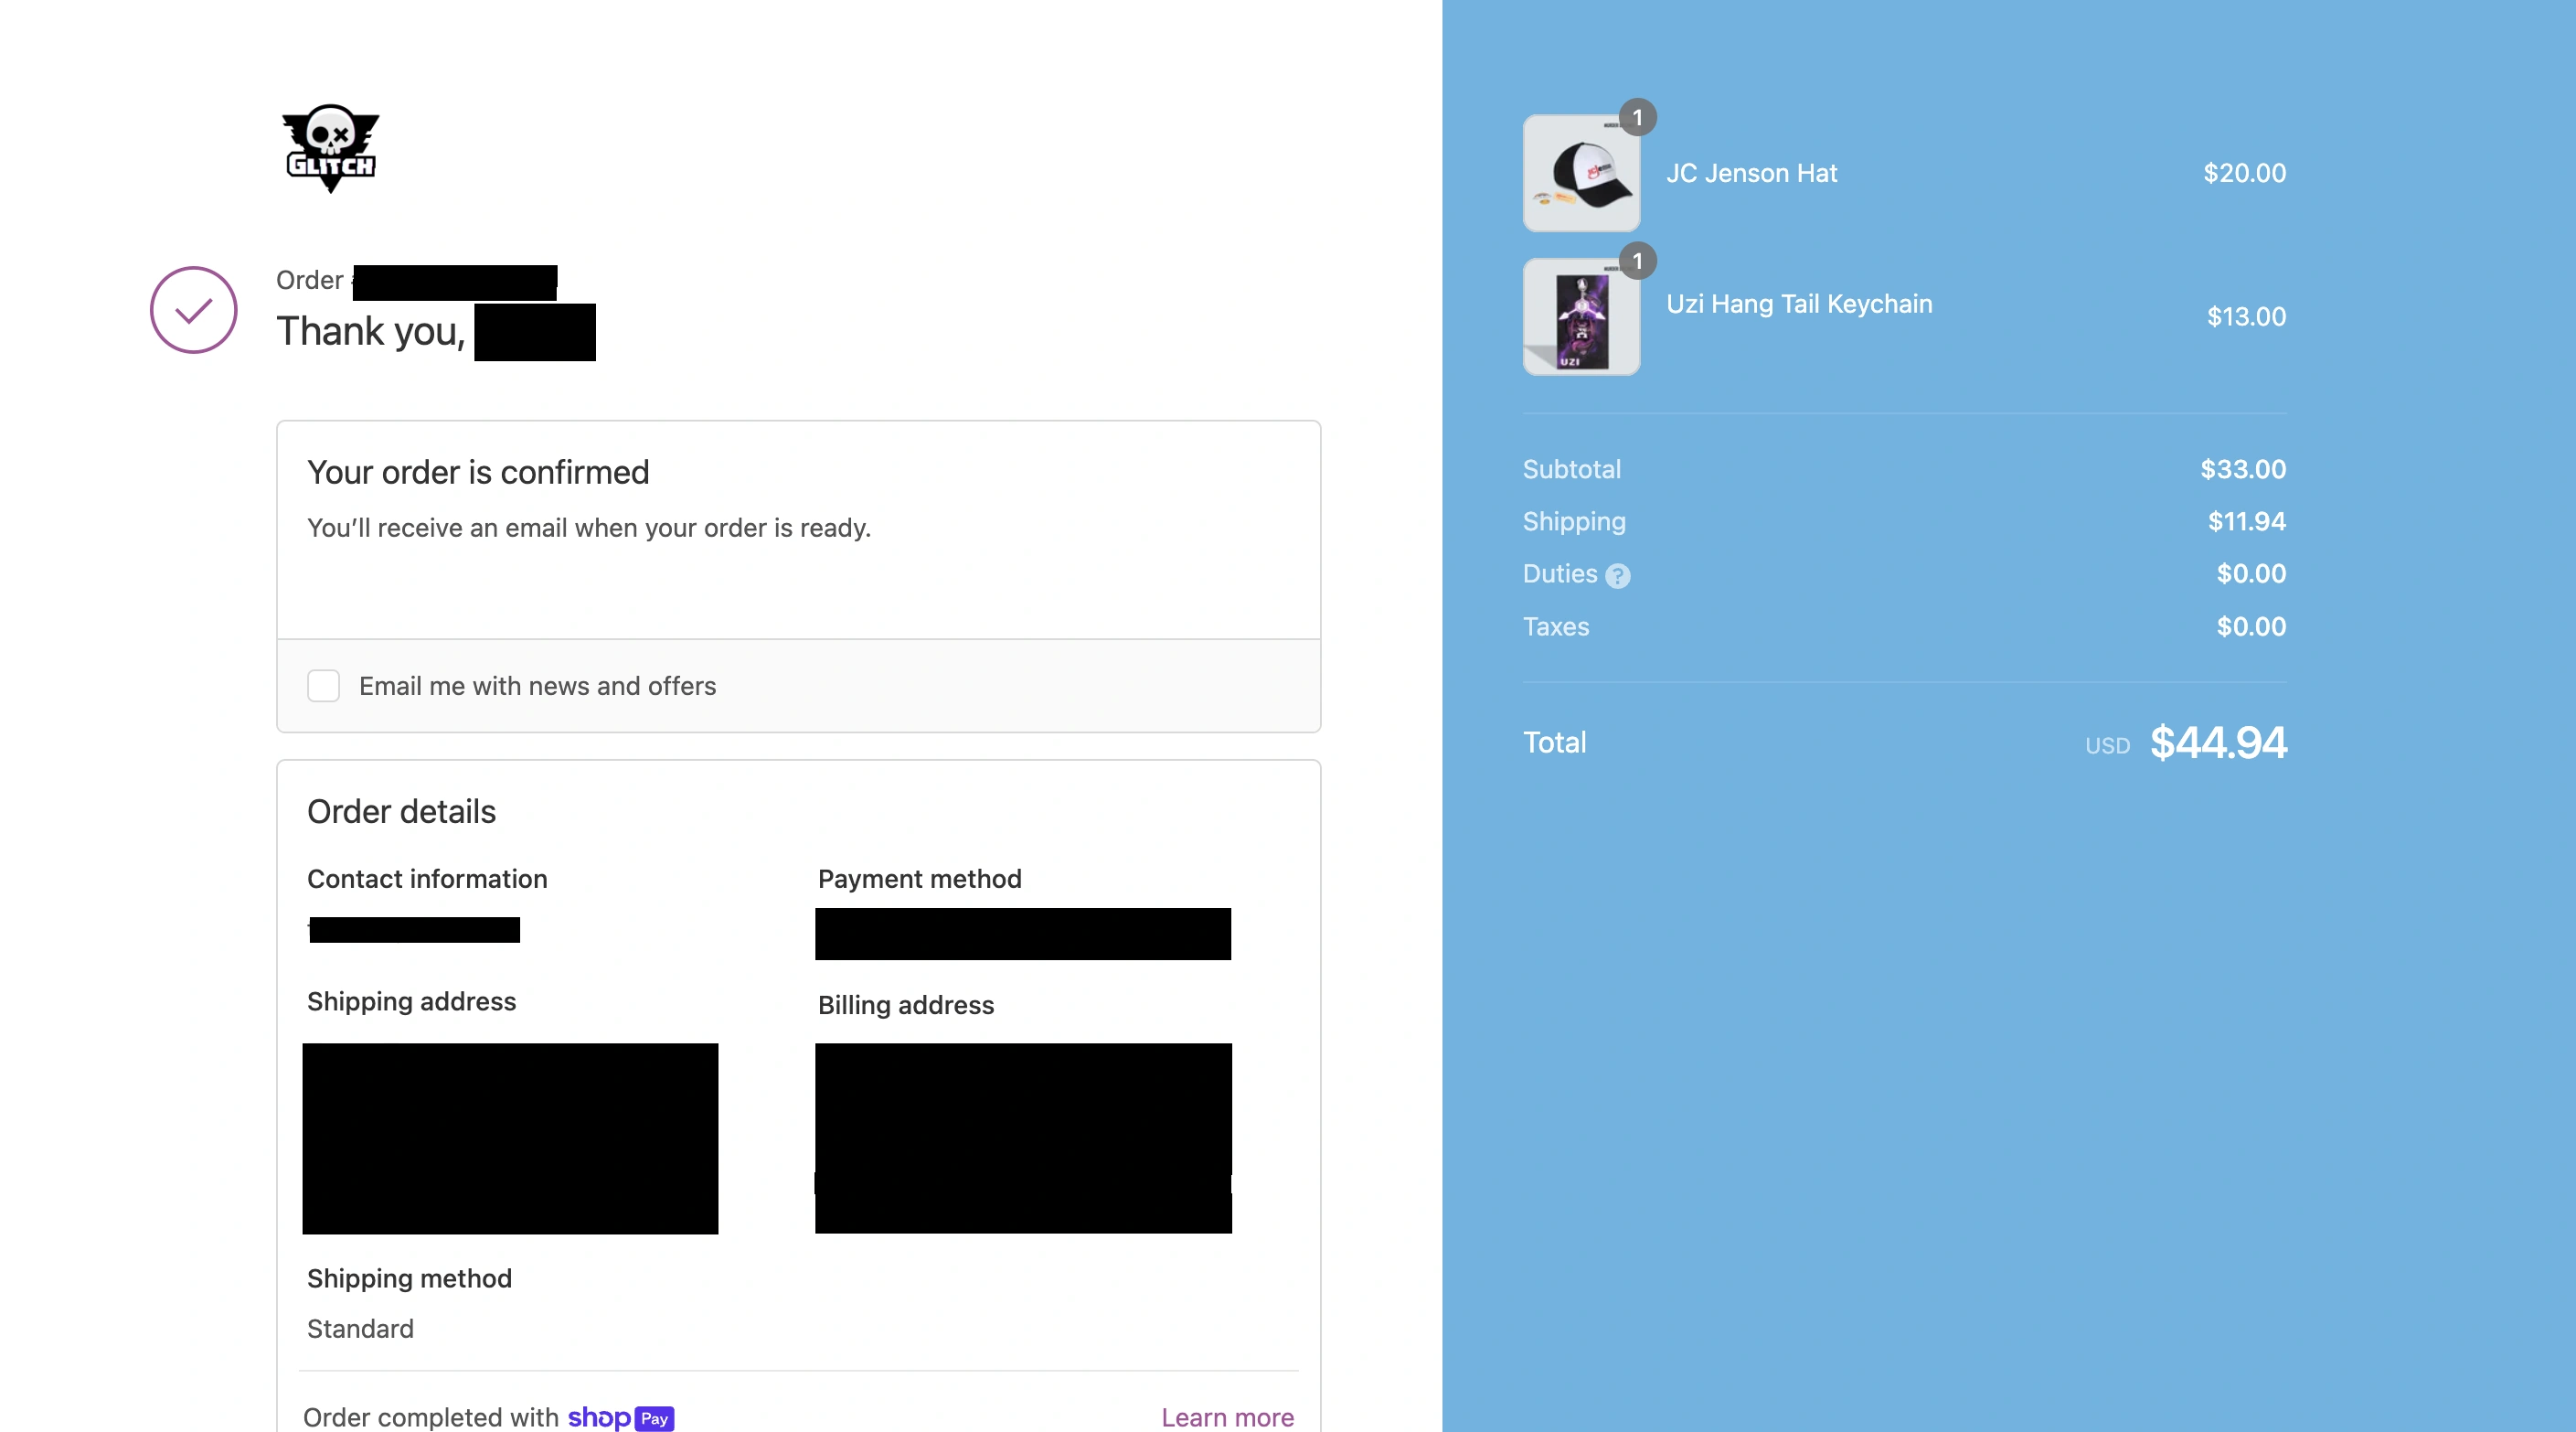
Task: Click the Glitch skull store logo
Action: tap(330, 148)
